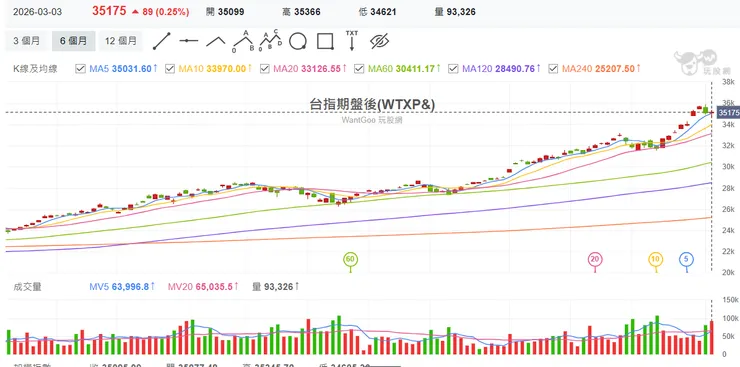
Task: Toggle hide drawings eye-slash icon
Action: pos(378,41)
